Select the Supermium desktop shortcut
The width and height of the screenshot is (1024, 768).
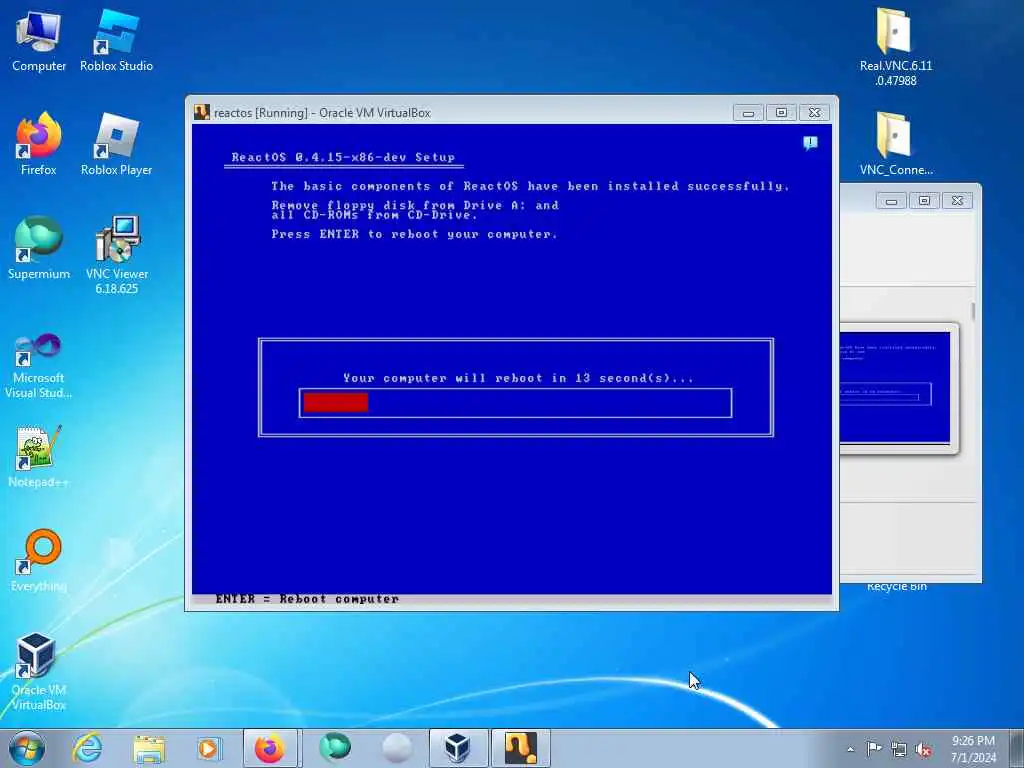pyautogui.click(x=39, y=248)
